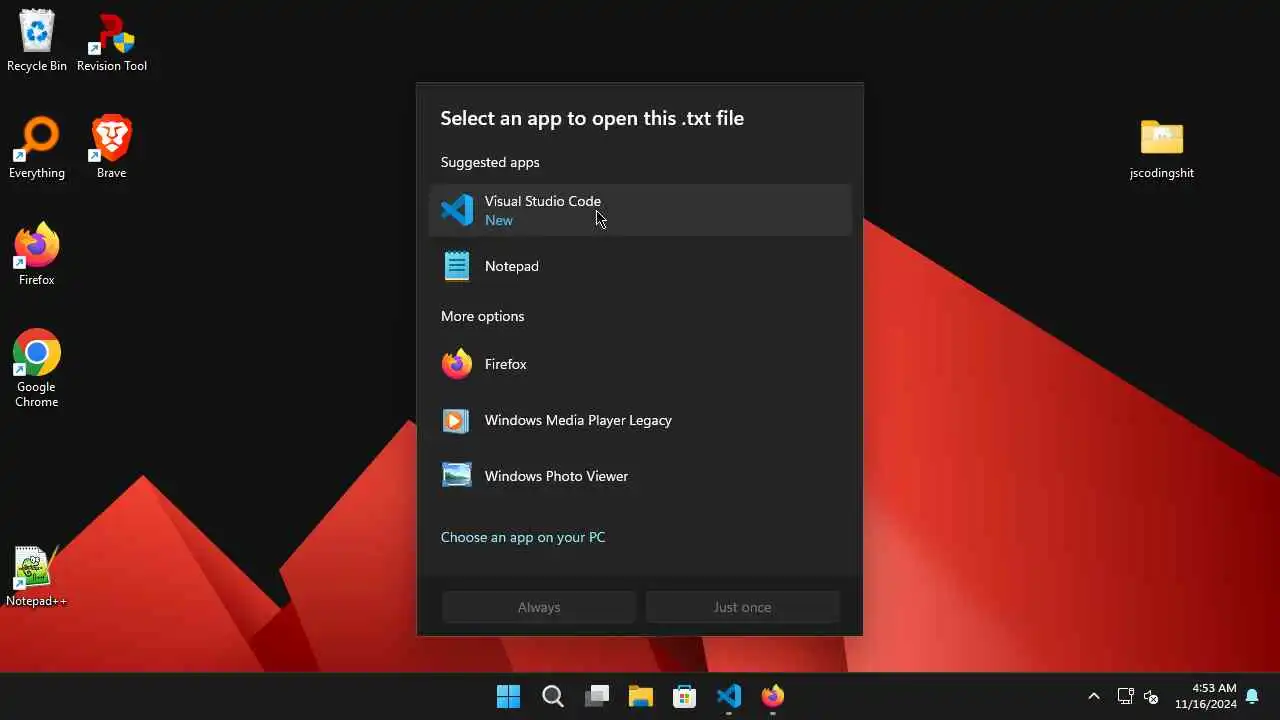Screen dimensions: 1280x720
Task: Open Firefox desktop shortcut
Action: pyautogui.click(x=37, y=256)
